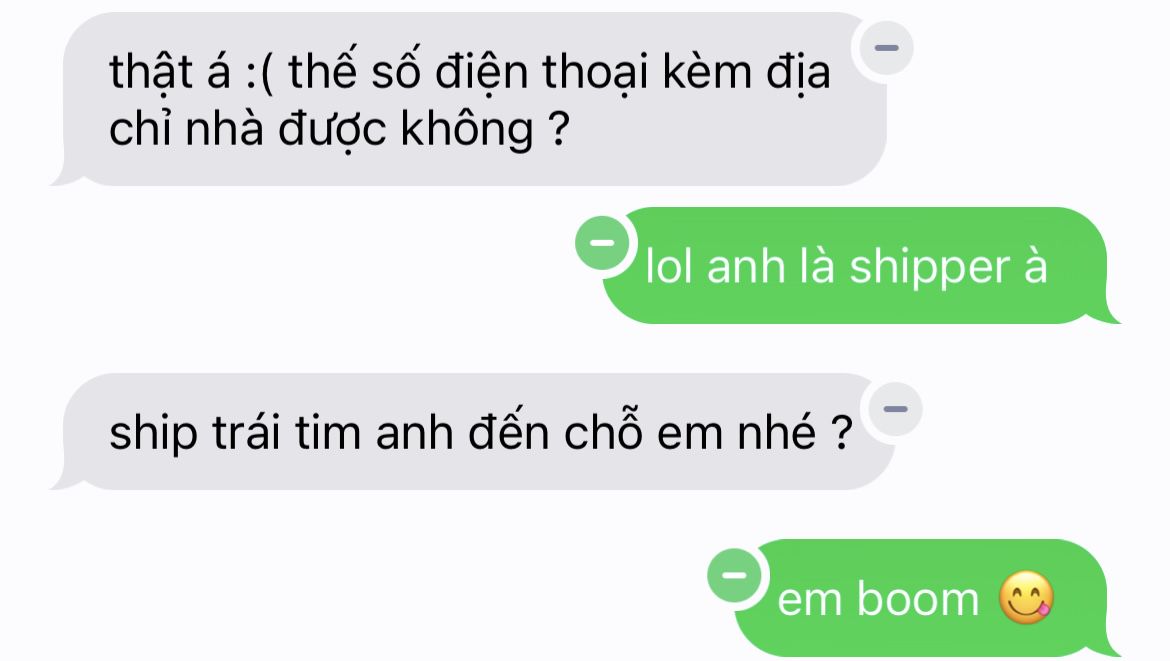Click the words 'địa chỉ nhà' in the first bubble
Screen dimensions: 1170x661
pos(470,99)
